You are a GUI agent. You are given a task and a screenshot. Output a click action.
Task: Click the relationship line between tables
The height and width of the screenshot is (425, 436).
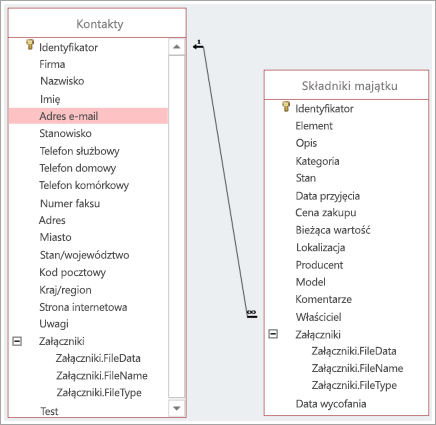(225, 180)
